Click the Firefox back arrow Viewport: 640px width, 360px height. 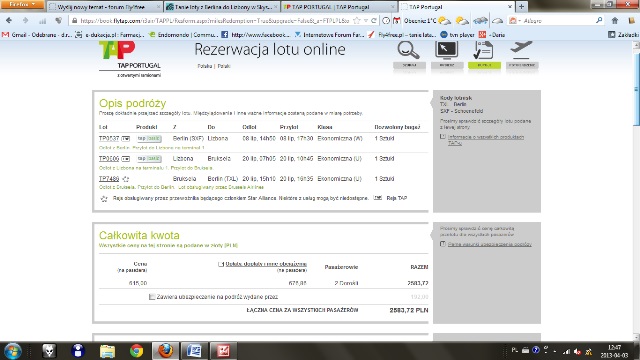9,20
